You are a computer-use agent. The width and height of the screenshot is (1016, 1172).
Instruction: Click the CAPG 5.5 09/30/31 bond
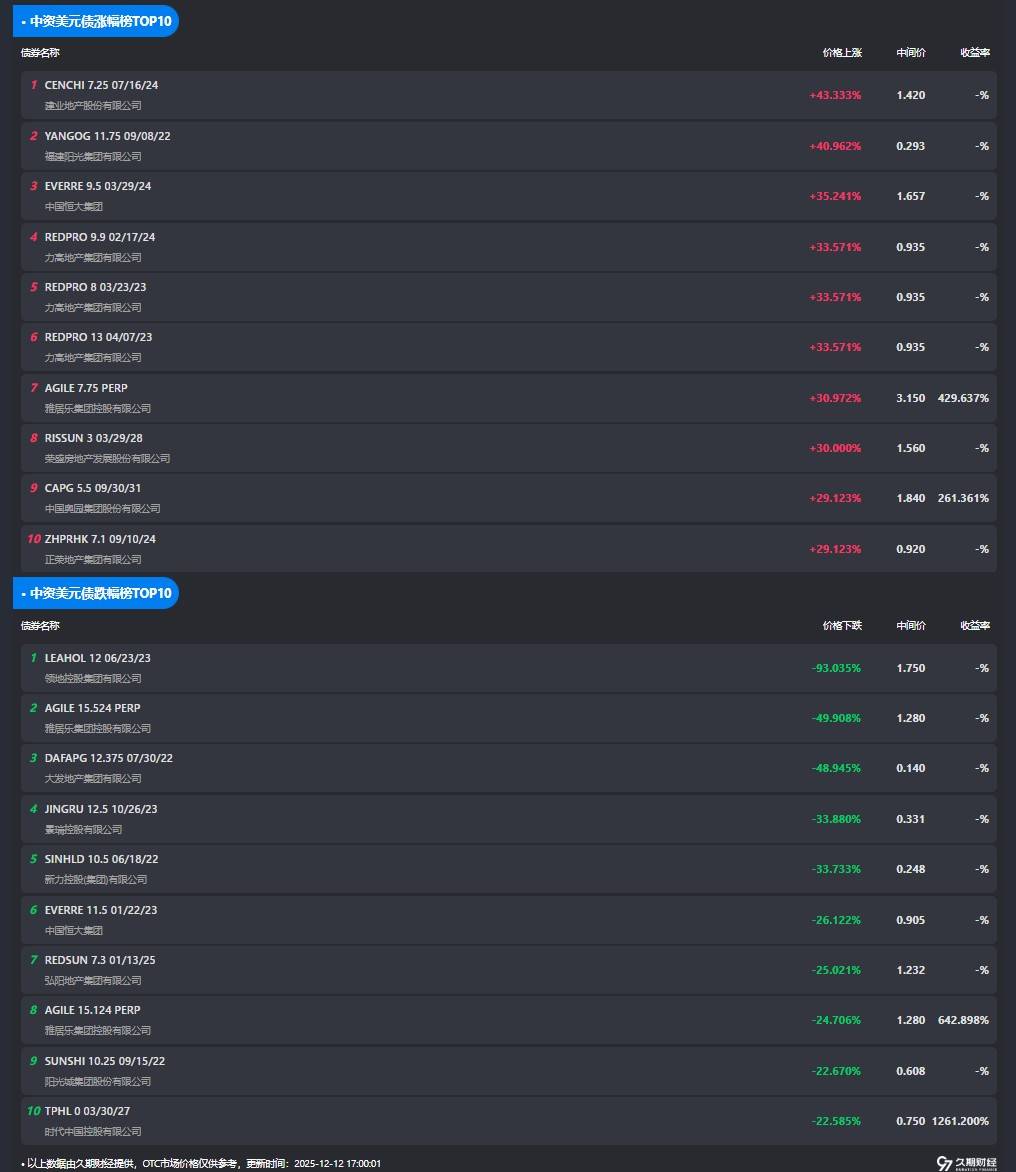93,488
